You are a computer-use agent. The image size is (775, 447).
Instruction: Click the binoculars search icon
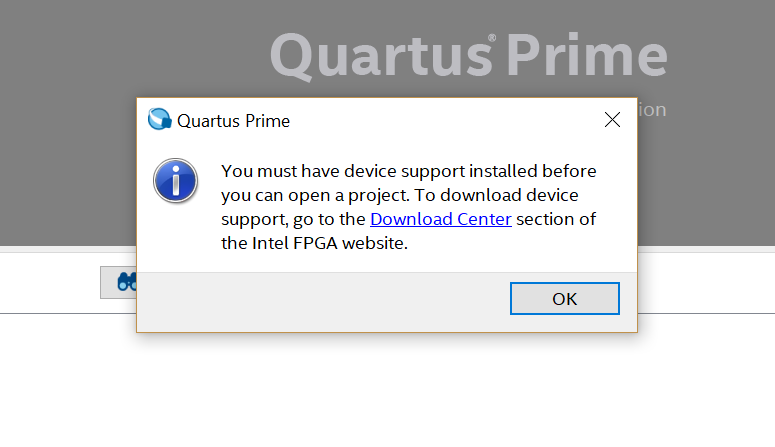click(126, 282)
